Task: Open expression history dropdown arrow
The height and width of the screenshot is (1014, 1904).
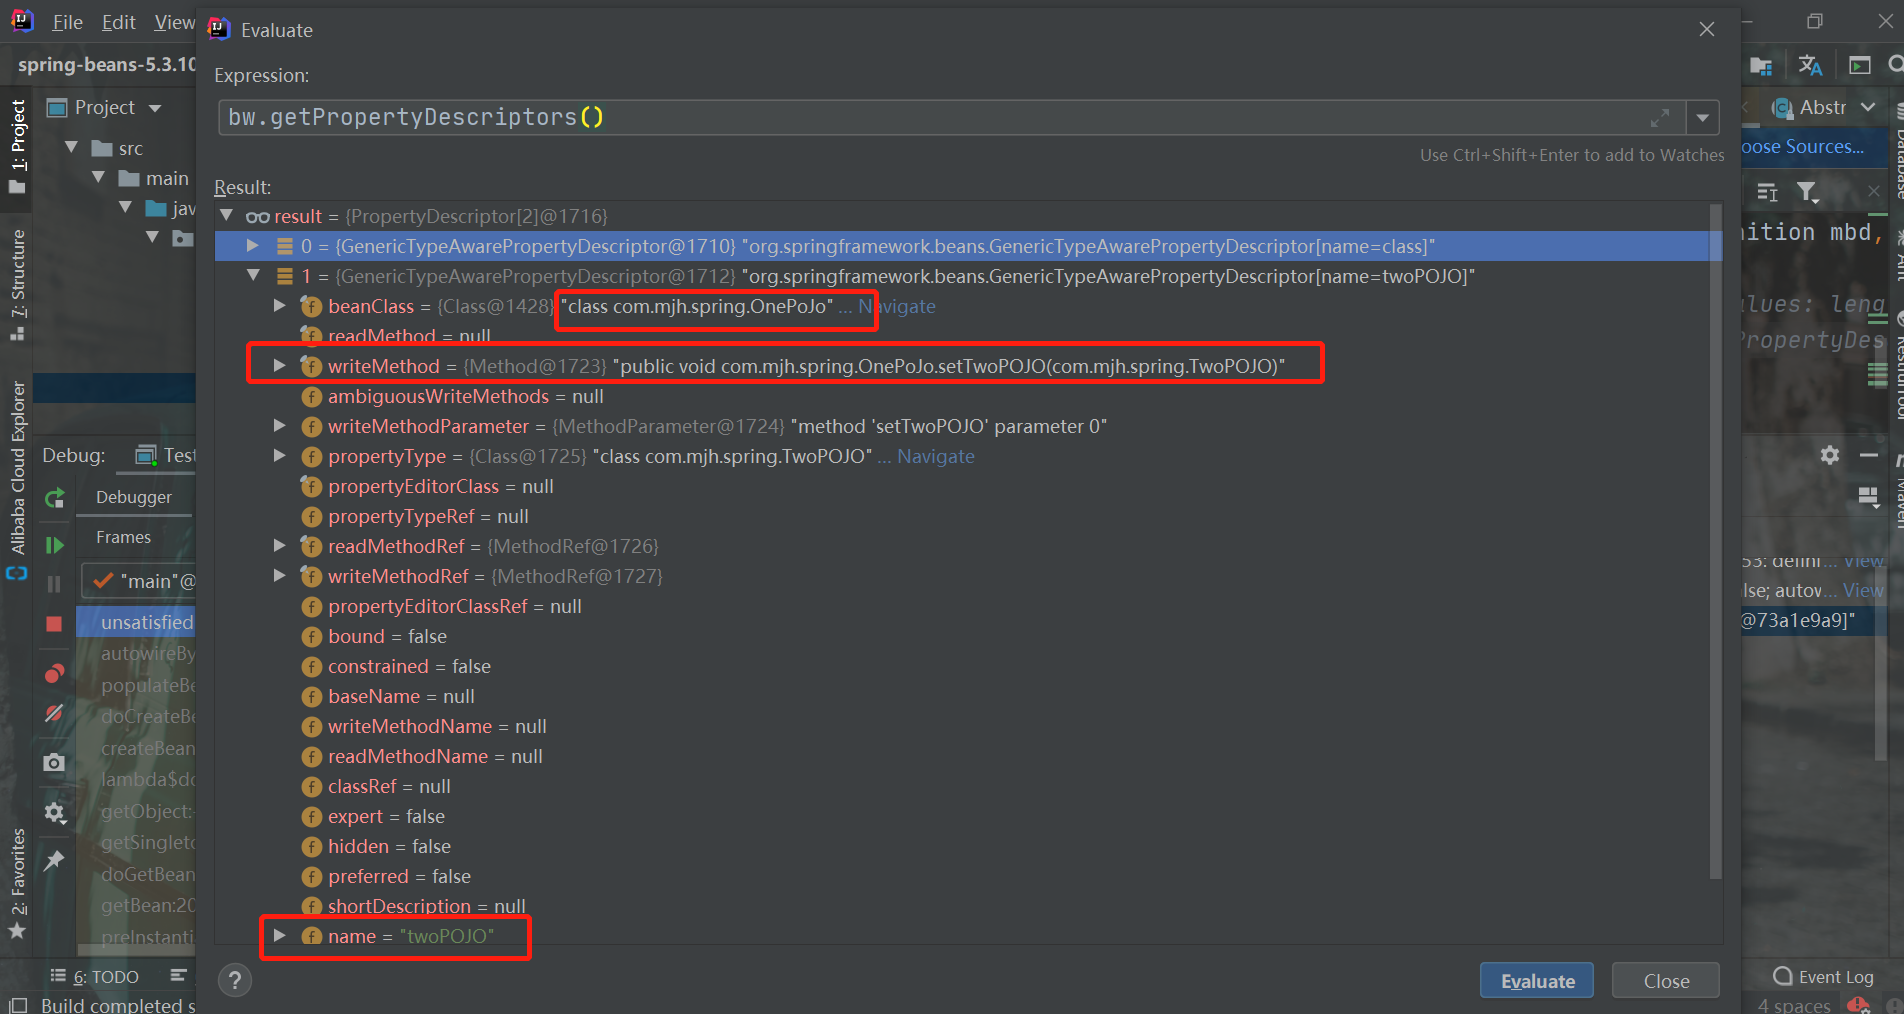Action: pyautogui.click(x=1702, y=118)
